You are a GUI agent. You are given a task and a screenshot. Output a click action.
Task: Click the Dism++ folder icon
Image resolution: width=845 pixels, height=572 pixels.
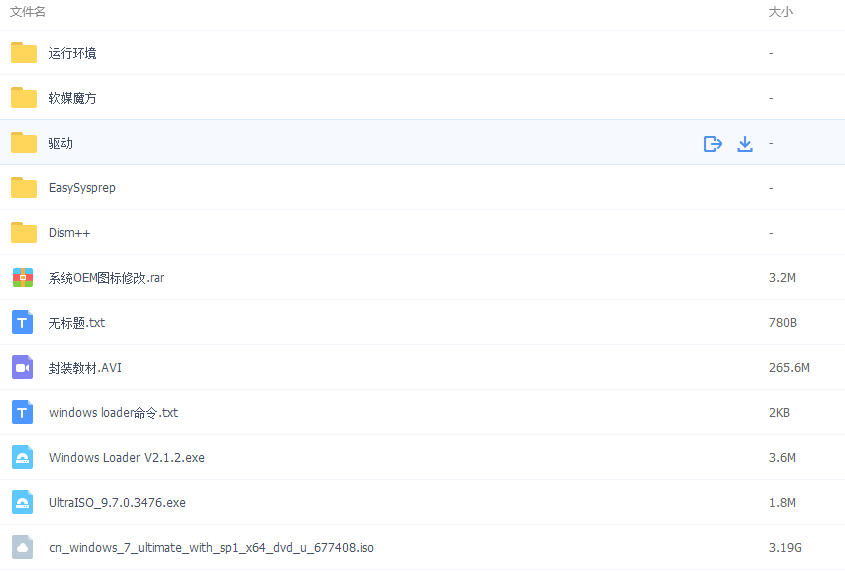coord(24,233)
